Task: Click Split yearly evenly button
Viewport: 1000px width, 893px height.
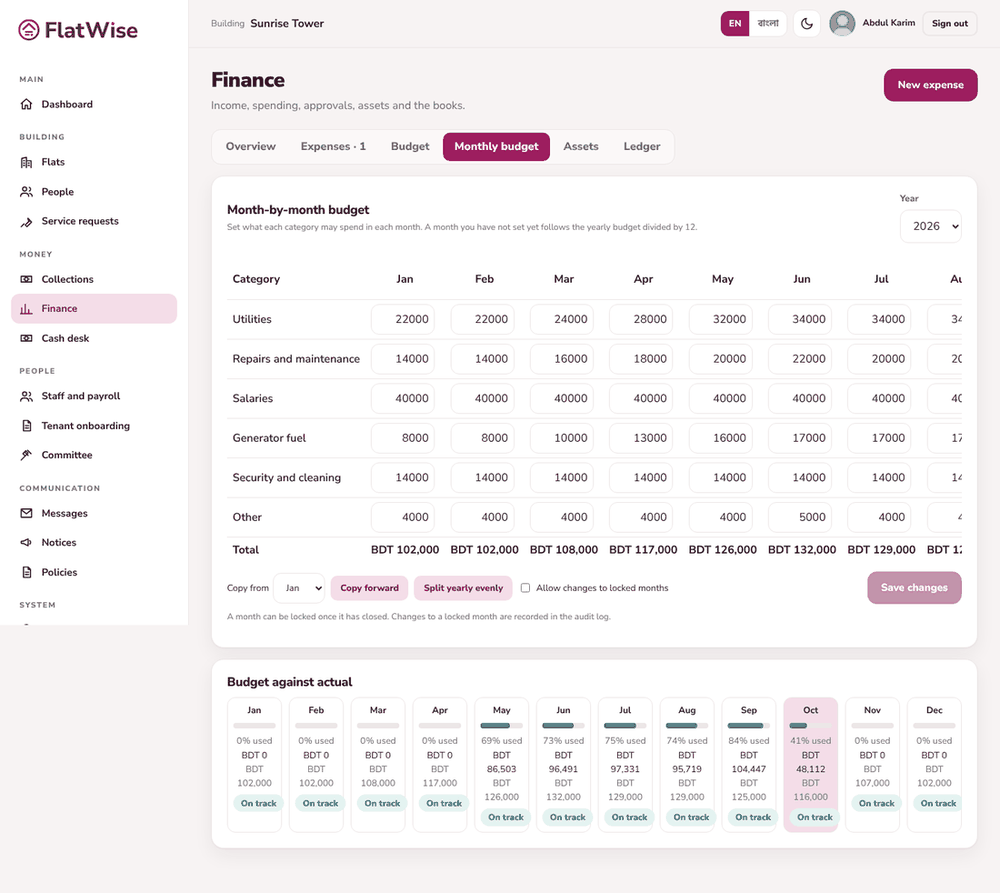Action: pos(463,588)
